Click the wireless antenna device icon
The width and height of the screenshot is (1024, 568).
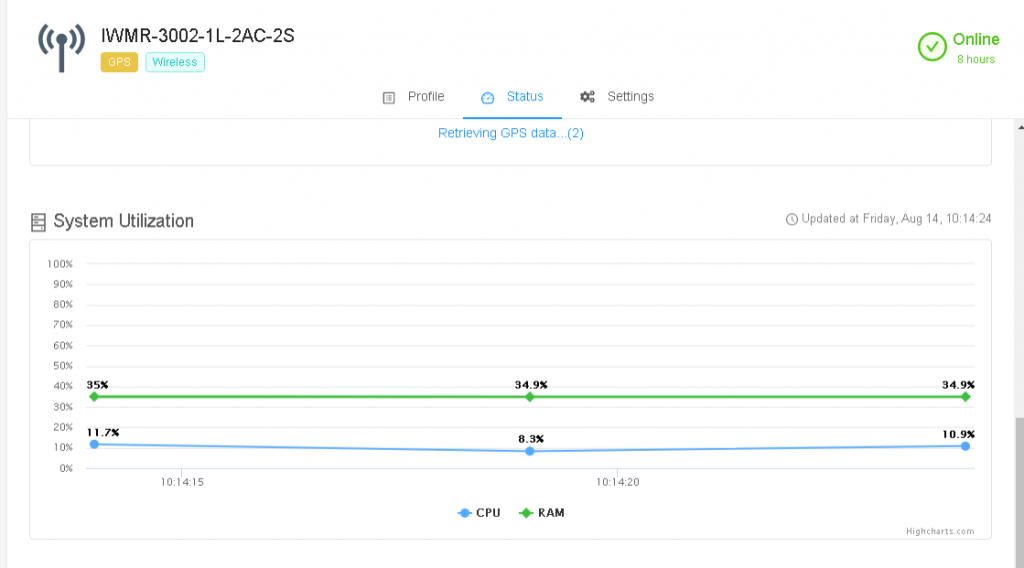[62, 47]
